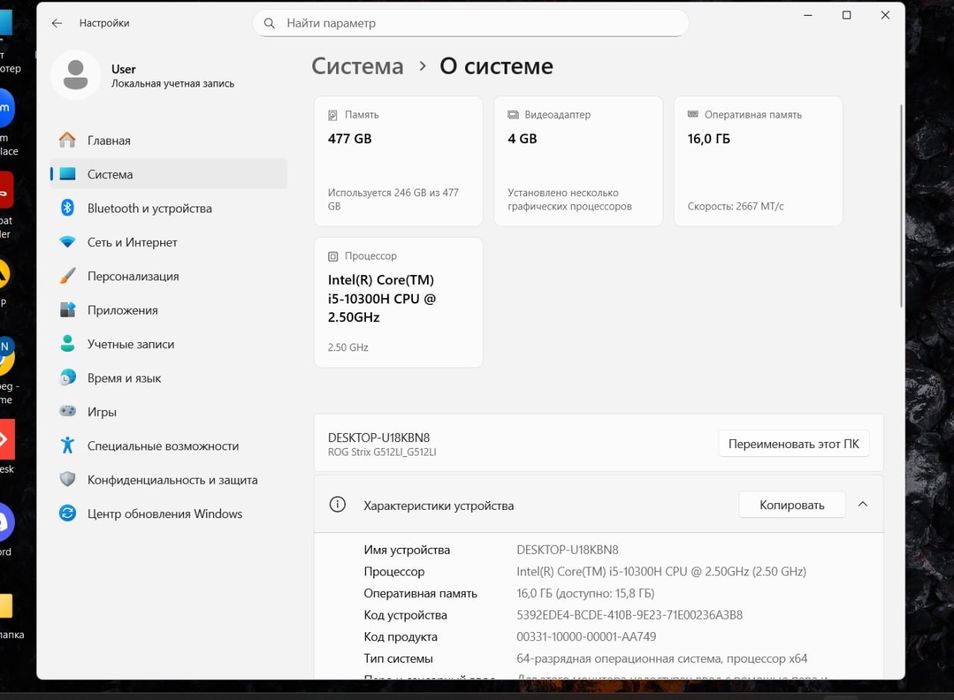
Task: Click the paintbrush icon for Персонализация
Action: pos(68,276)
